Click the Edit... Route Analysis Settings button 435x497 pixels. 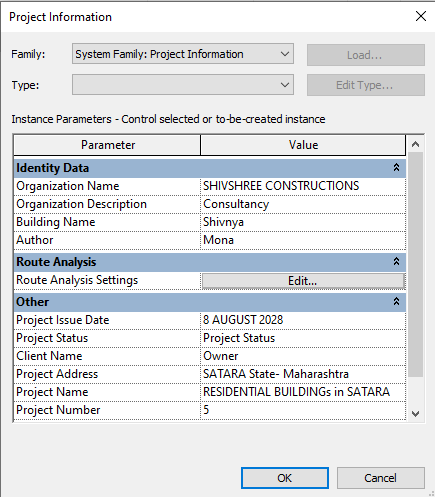303,281
